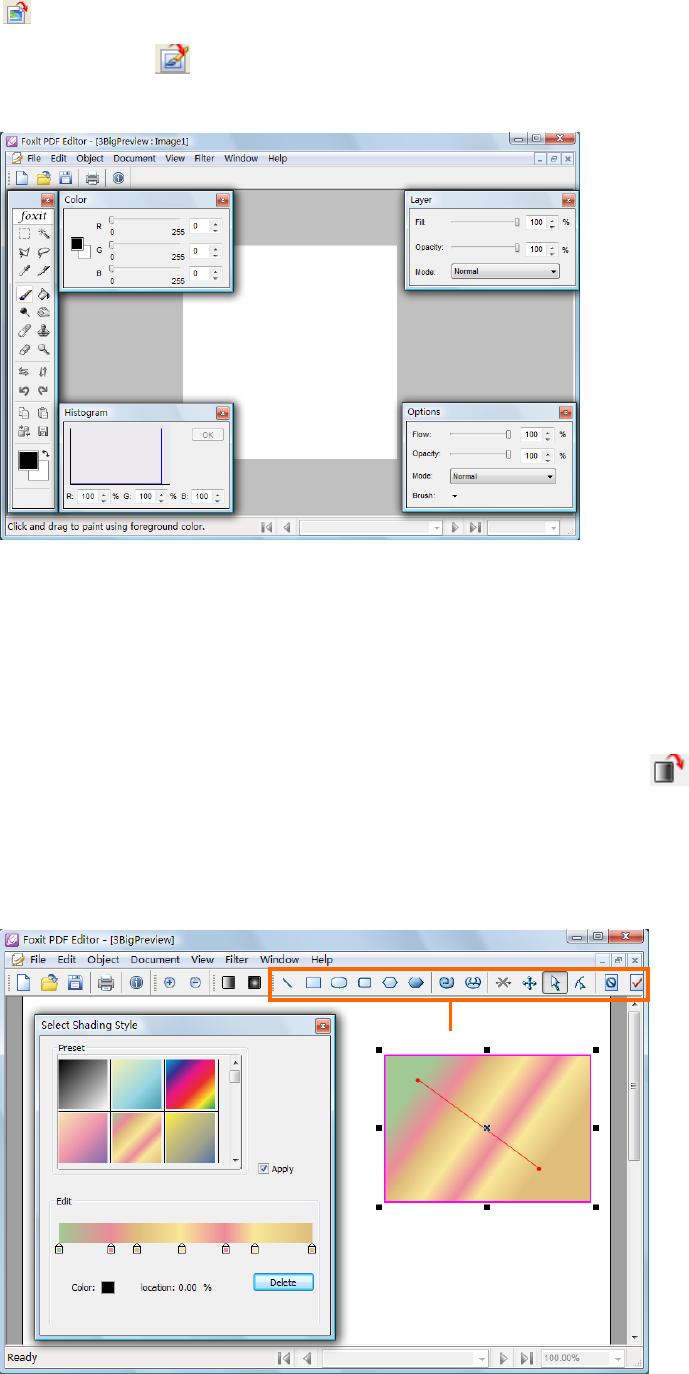This screenshot has height=1374, width=689.
Task: Choose the arrow pointer selection tool
Action: click(555, 982)
